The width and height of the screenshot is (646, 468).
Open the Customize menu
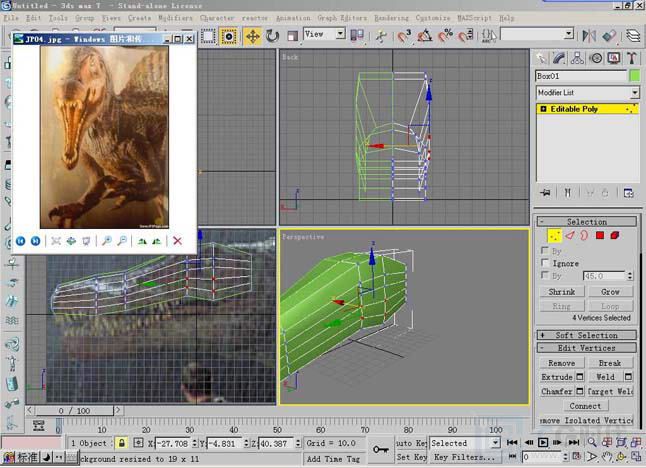pyautogui.click(x=433, y=18)
